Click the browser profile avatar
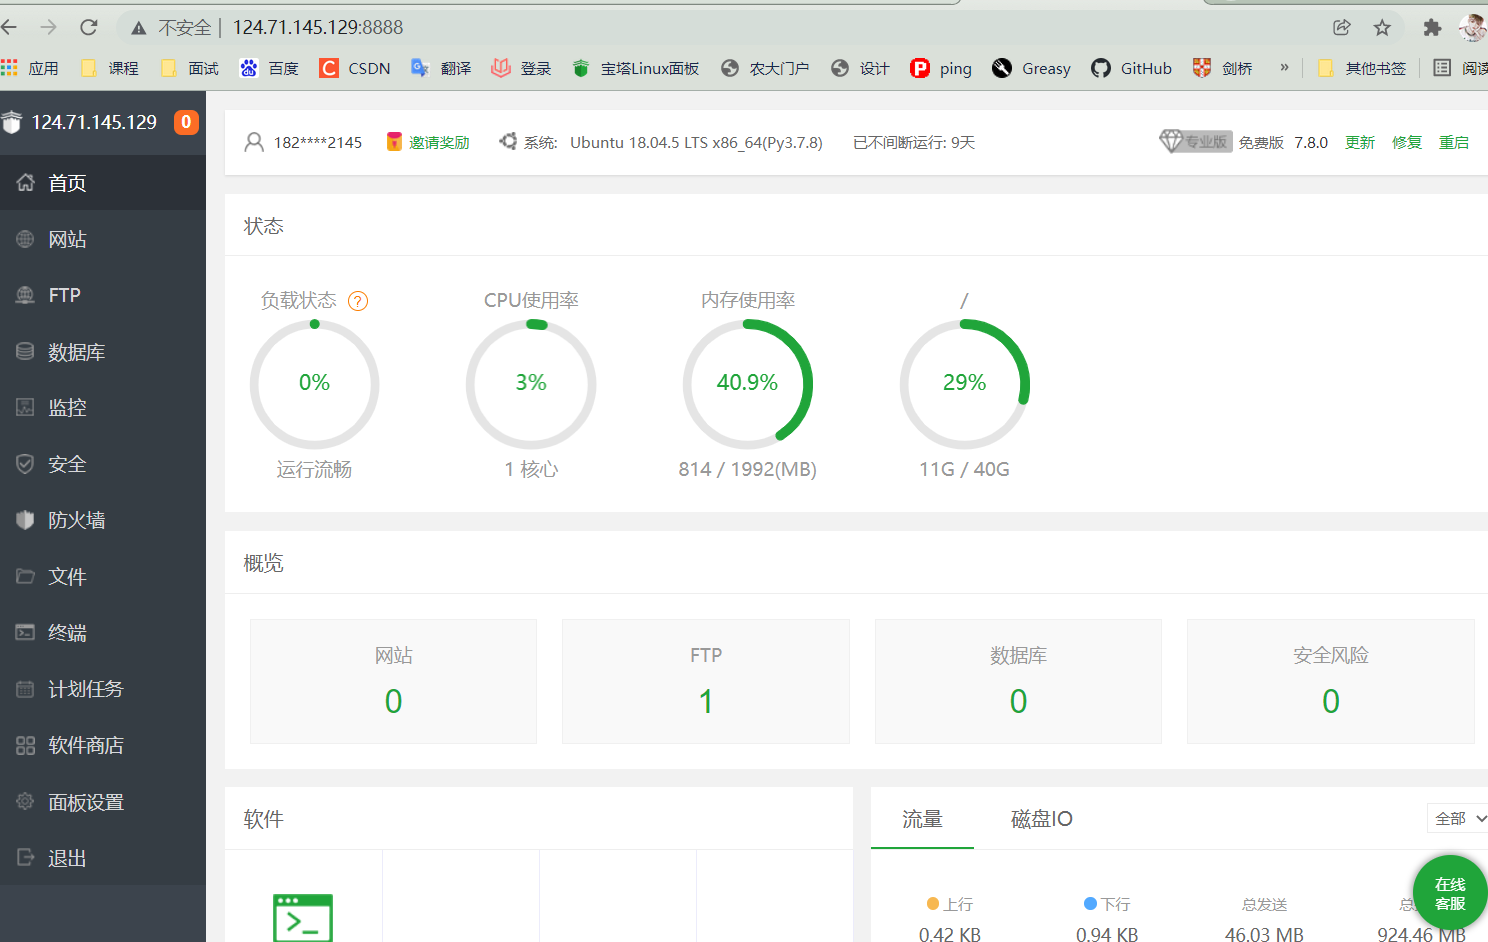 [1473, 27]
